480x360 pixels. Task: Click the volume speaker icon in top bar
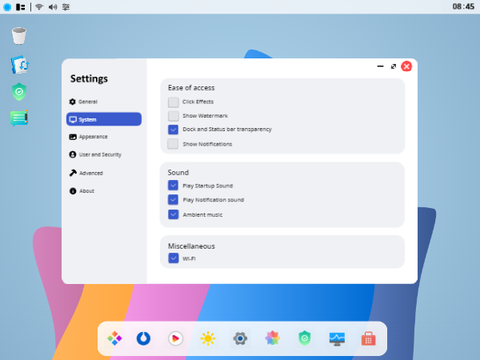pyautogui.click(x=53, y=7)
